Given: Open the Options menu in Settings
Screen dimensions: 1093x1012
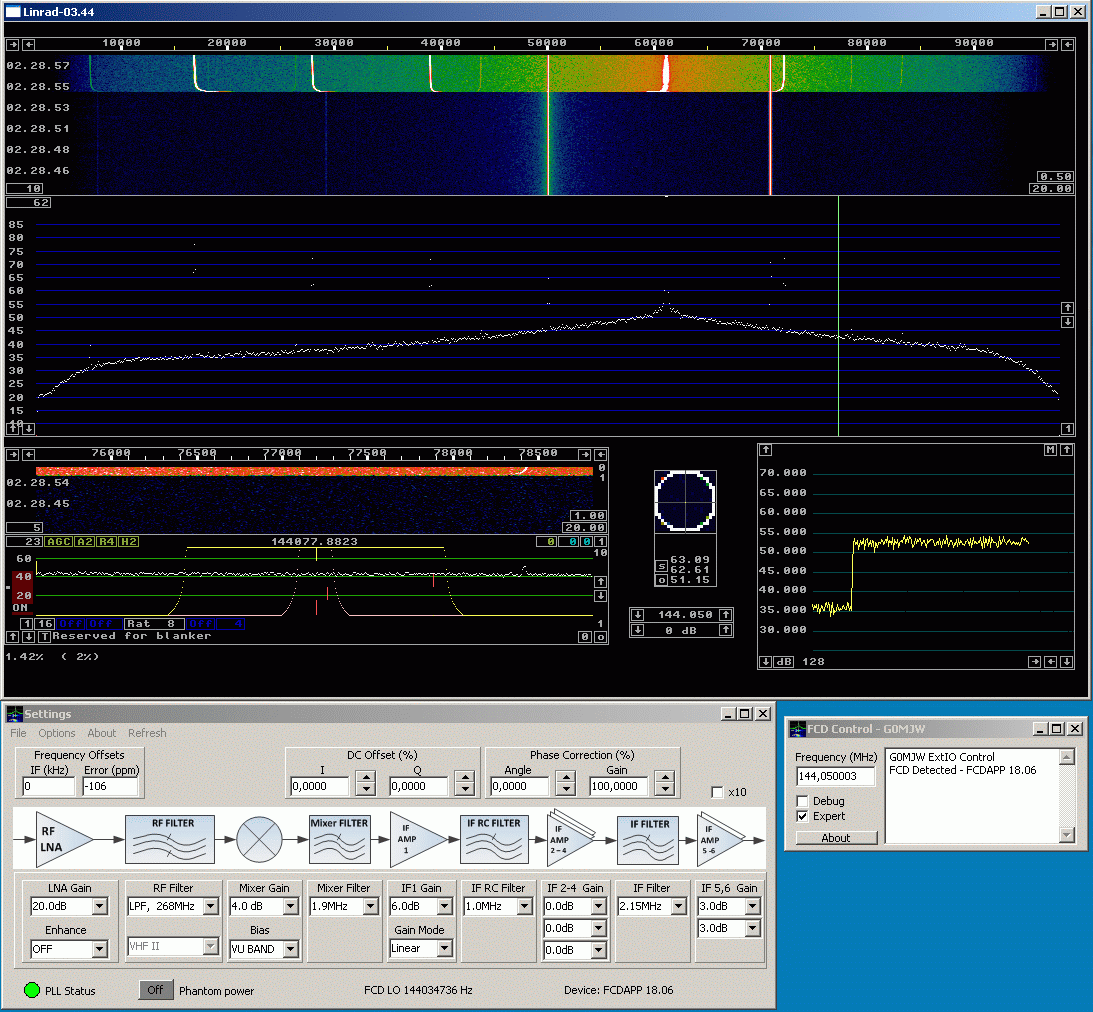Looking at the screenshot, I should tap(57, 733).
